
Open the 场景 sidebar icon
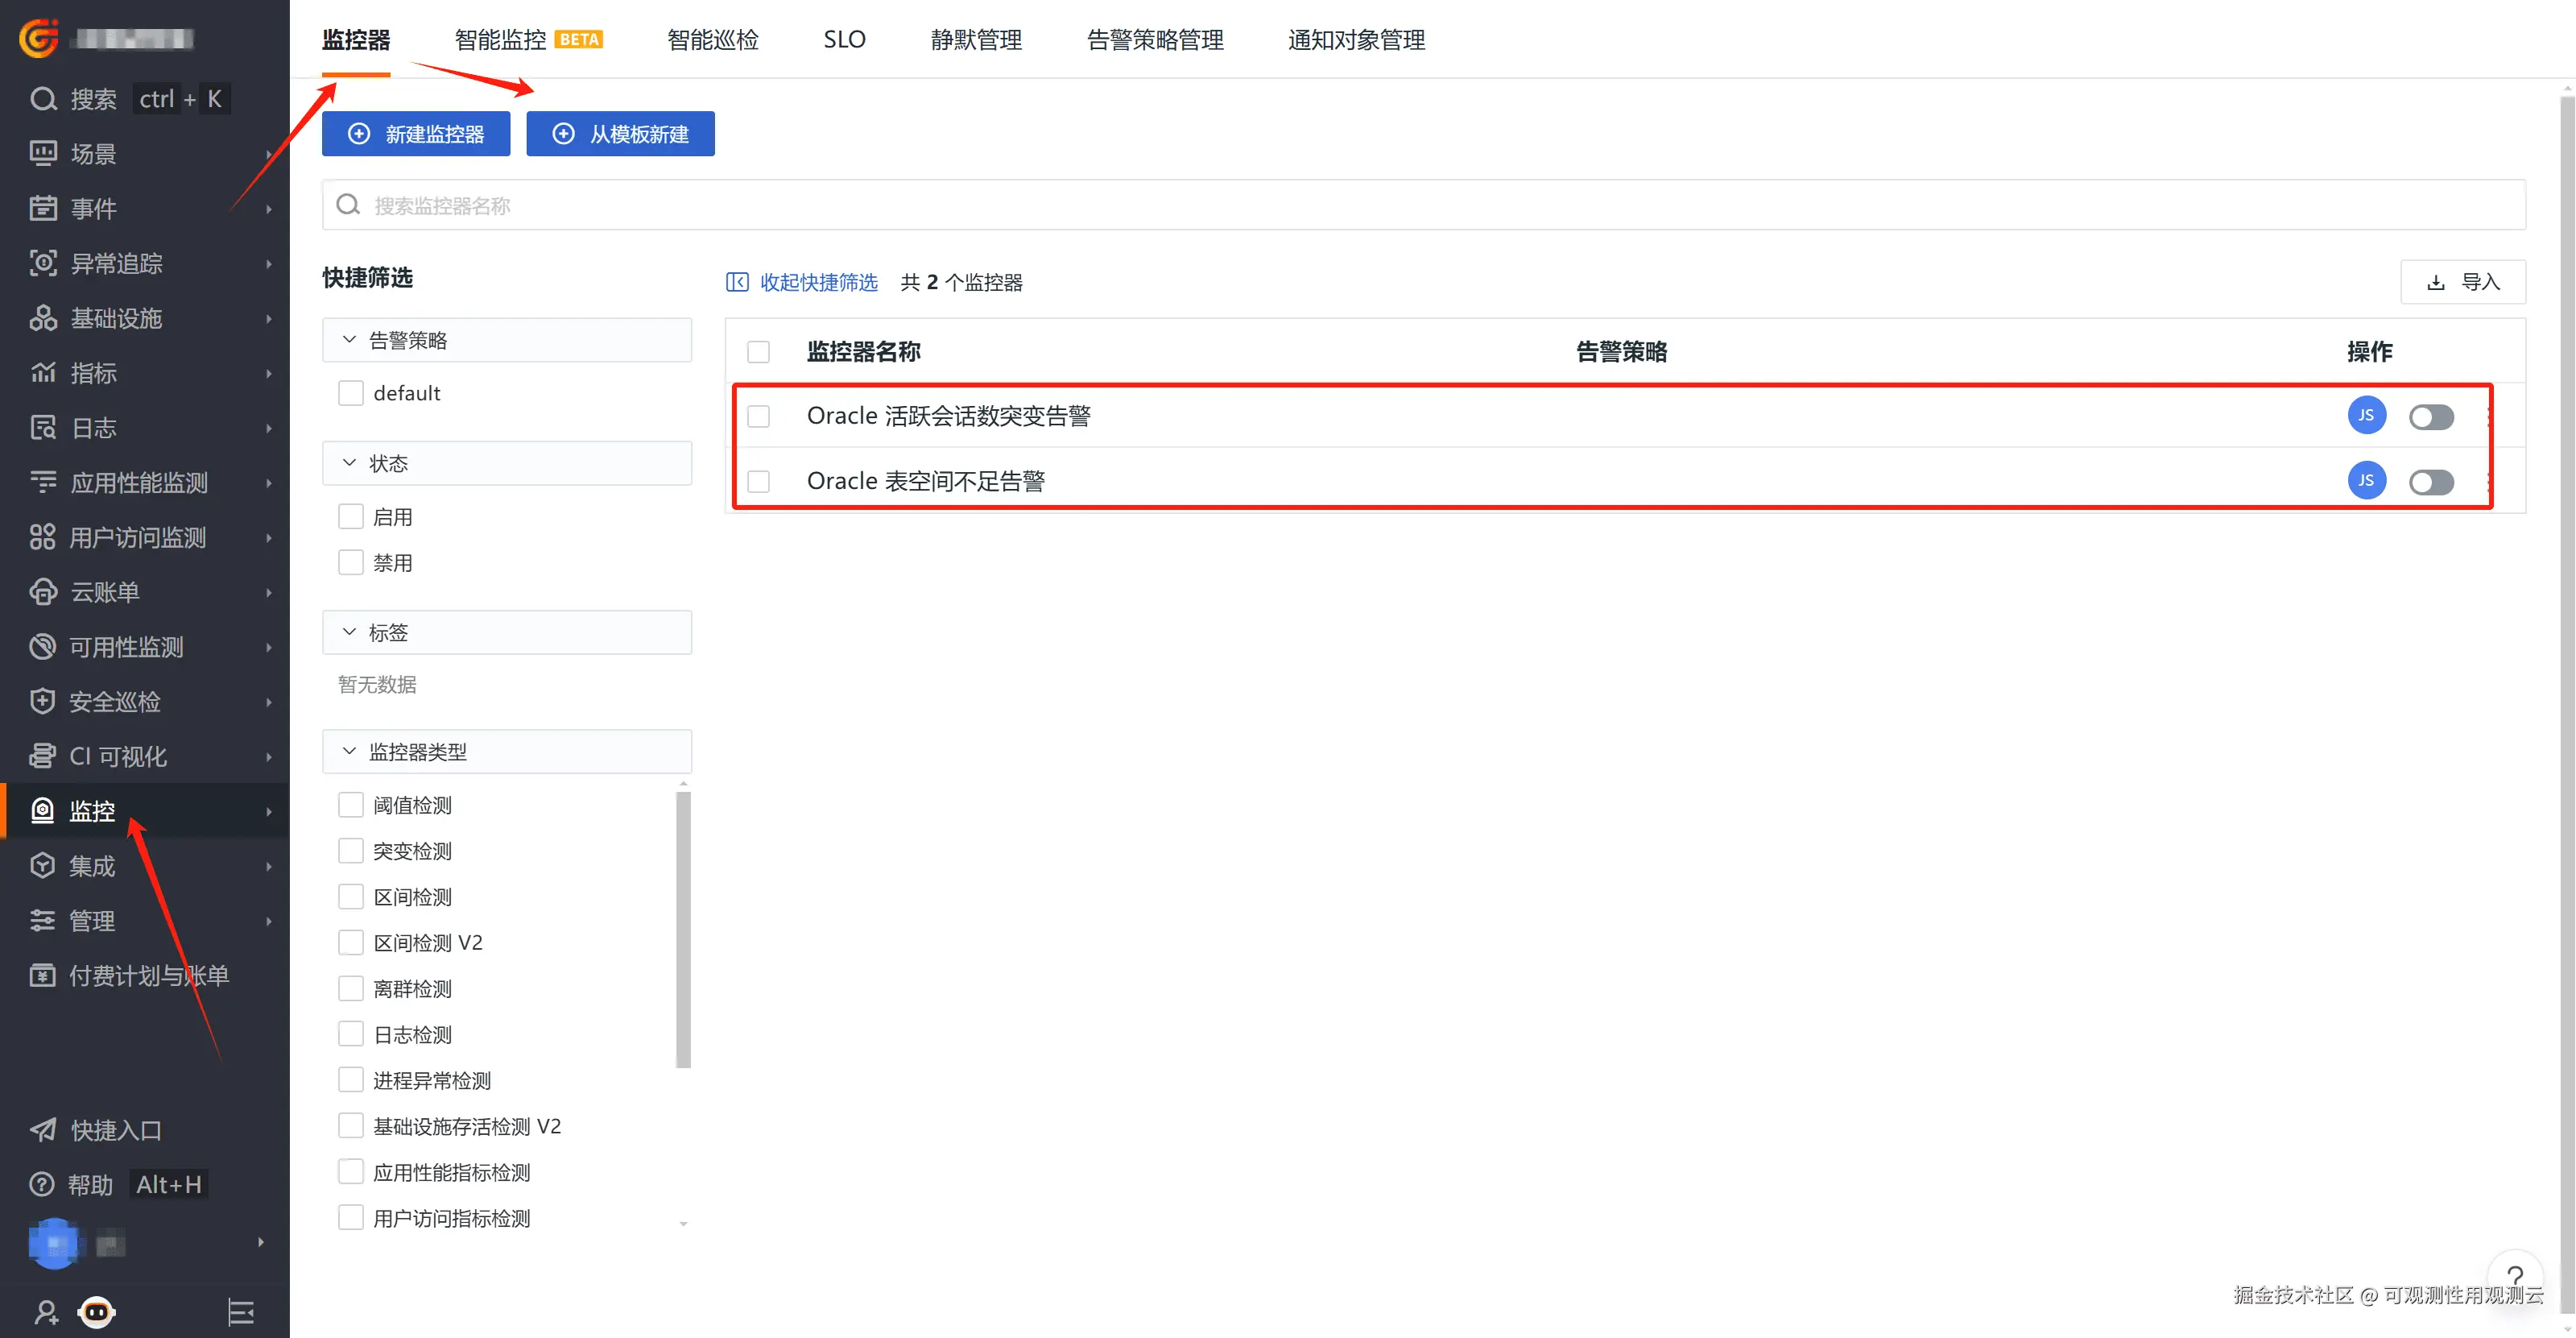42,153
